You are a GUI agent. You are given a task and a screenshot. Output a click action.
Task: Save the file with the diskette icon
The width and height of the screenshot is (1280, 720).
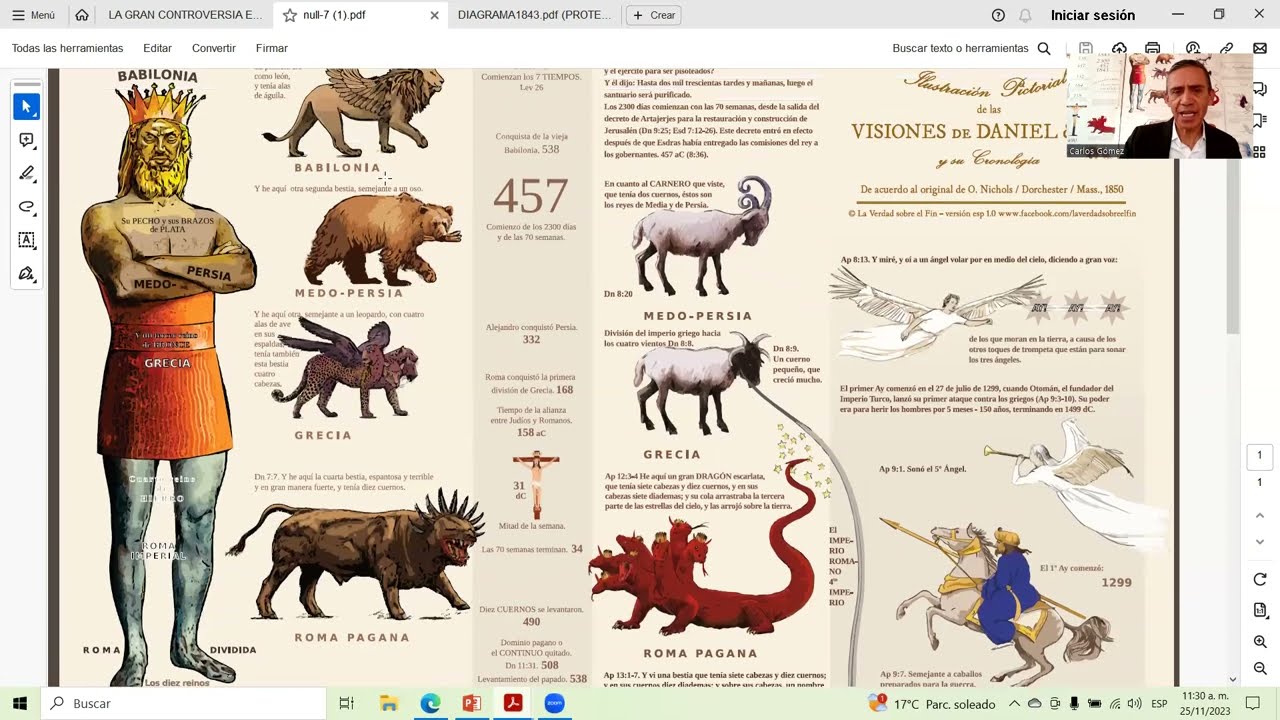coord(1086,48)
